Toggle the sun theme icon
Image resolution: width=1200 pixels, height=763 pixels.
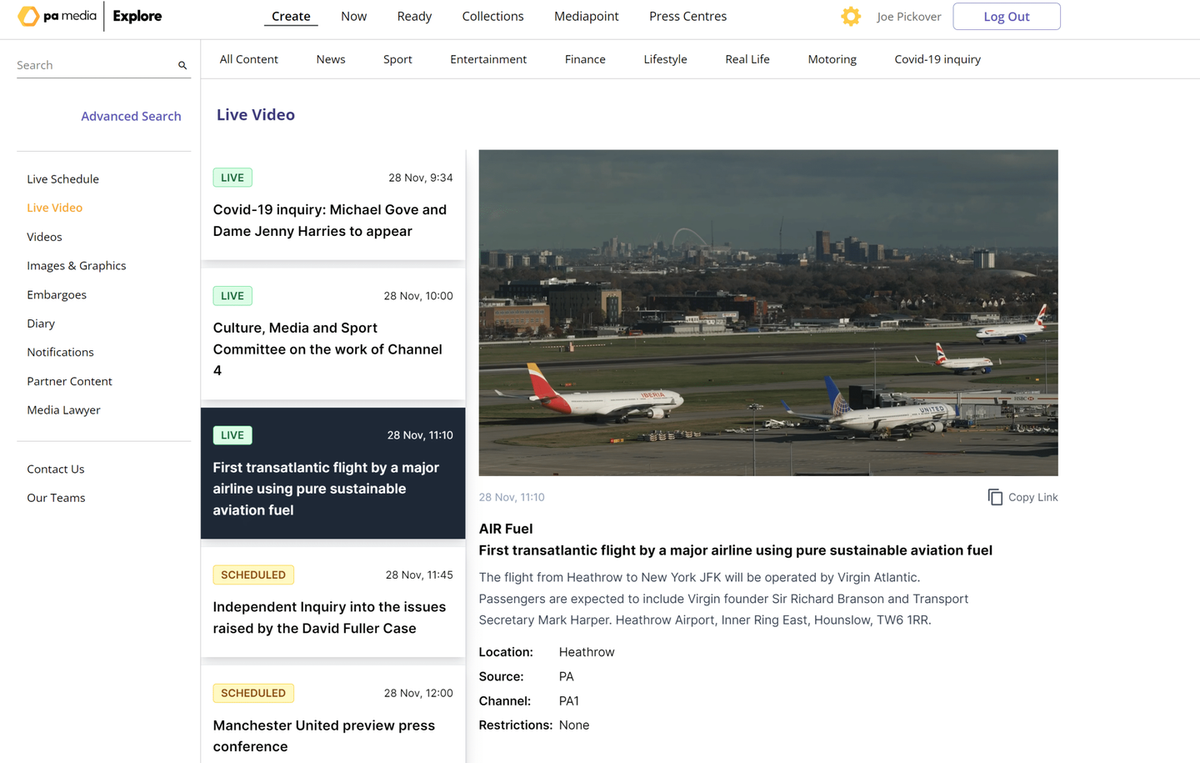point(851,16)
